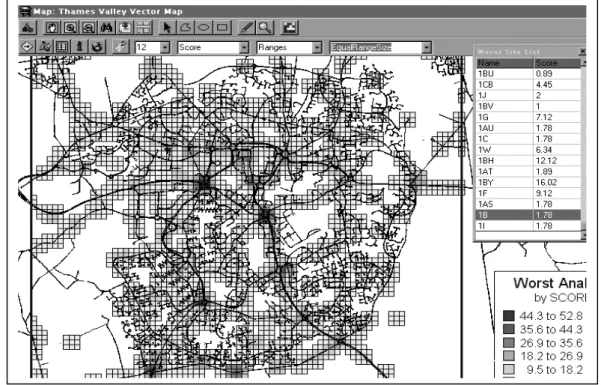Screen dimensions: 601x385
Task: Select site 1W in the list
Action: coord(529,150)
